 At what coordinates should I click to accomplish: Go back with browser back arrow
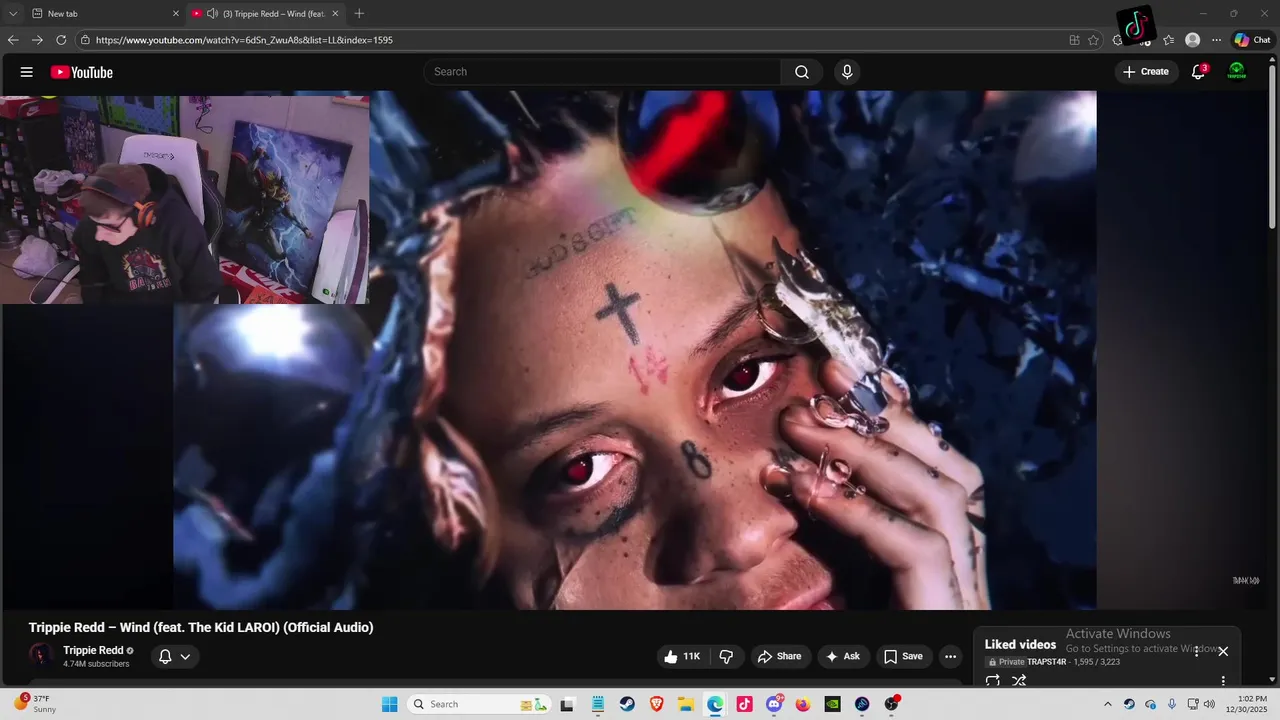(13, 40)
